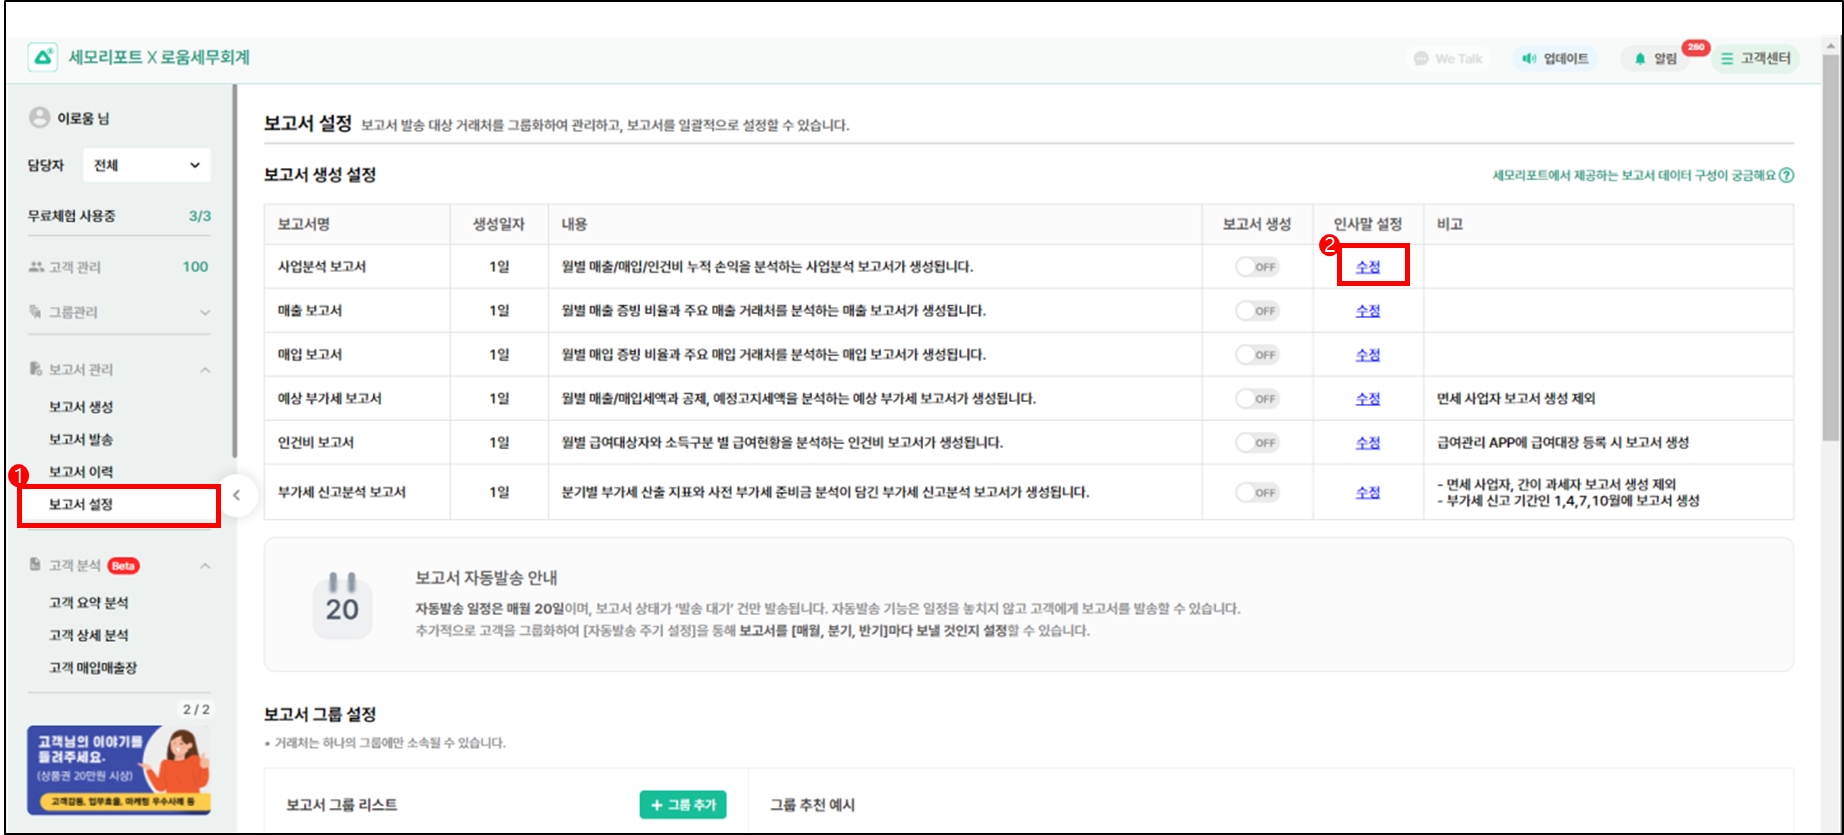
Task: Go to 보고서 발송 menu item
Action: tap(81, 439)
